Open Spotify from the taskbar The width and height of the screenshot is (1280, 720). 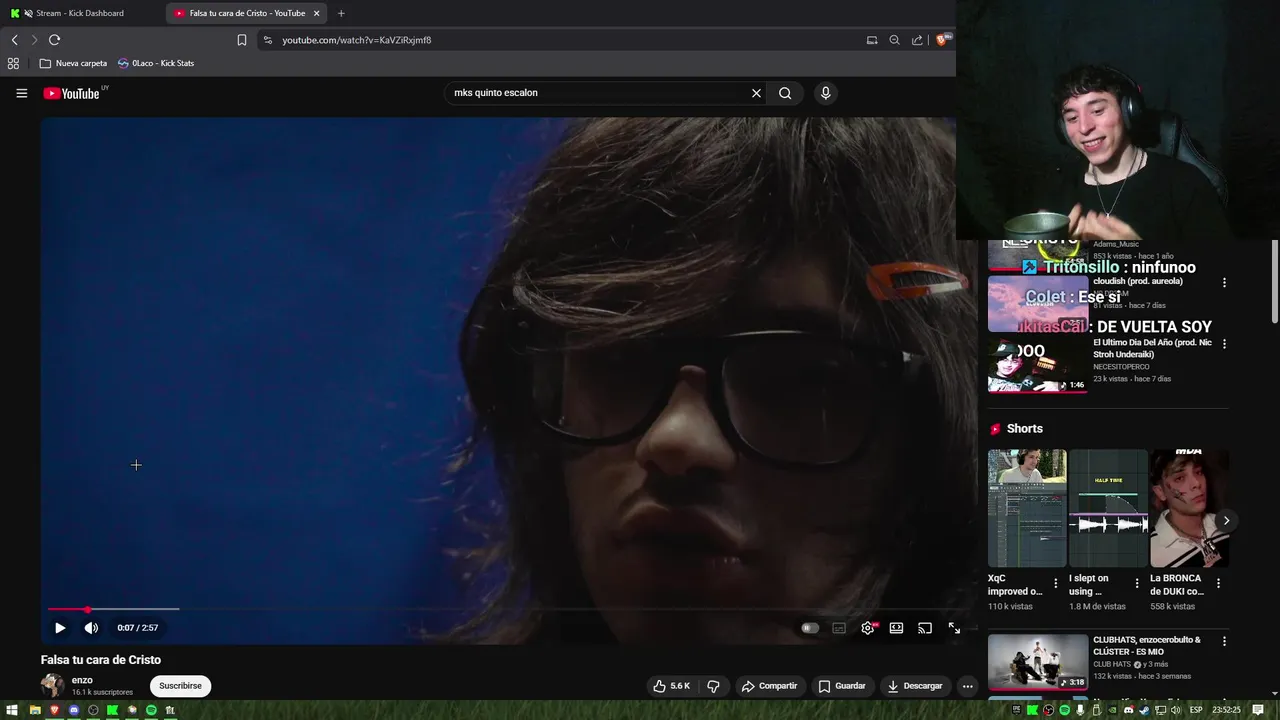pyautogui.click(x=151, y=710)
